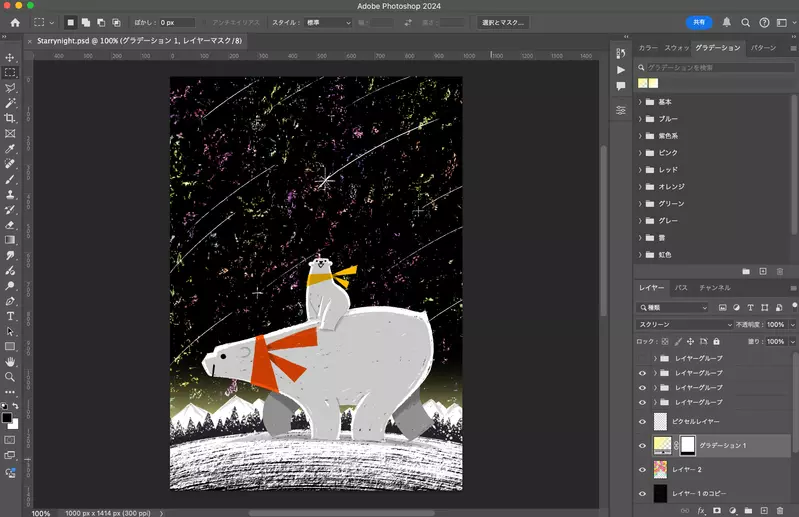Hide the ピクセルレイヤー layer
This screenshot has height=517, width=799.
pos(643,421)
